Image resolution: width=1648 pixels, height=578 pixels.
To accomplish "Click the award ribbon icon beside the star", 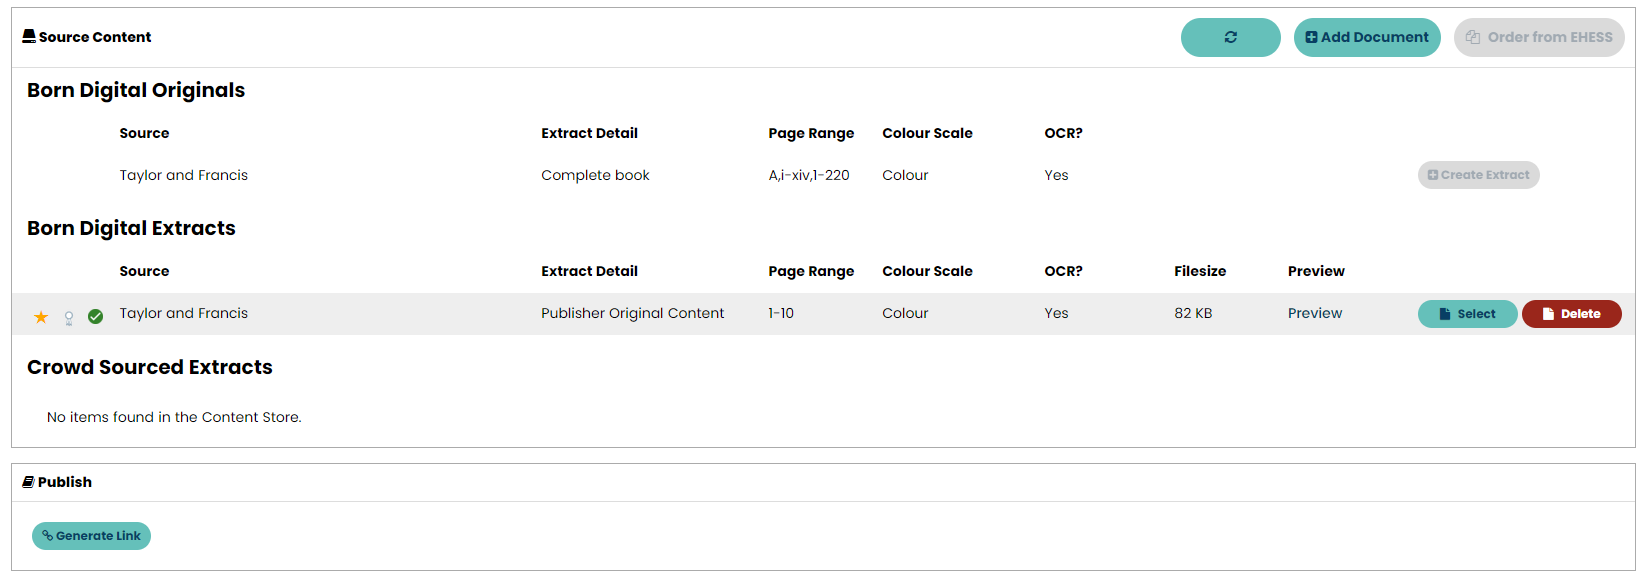I will coord(69,318).
